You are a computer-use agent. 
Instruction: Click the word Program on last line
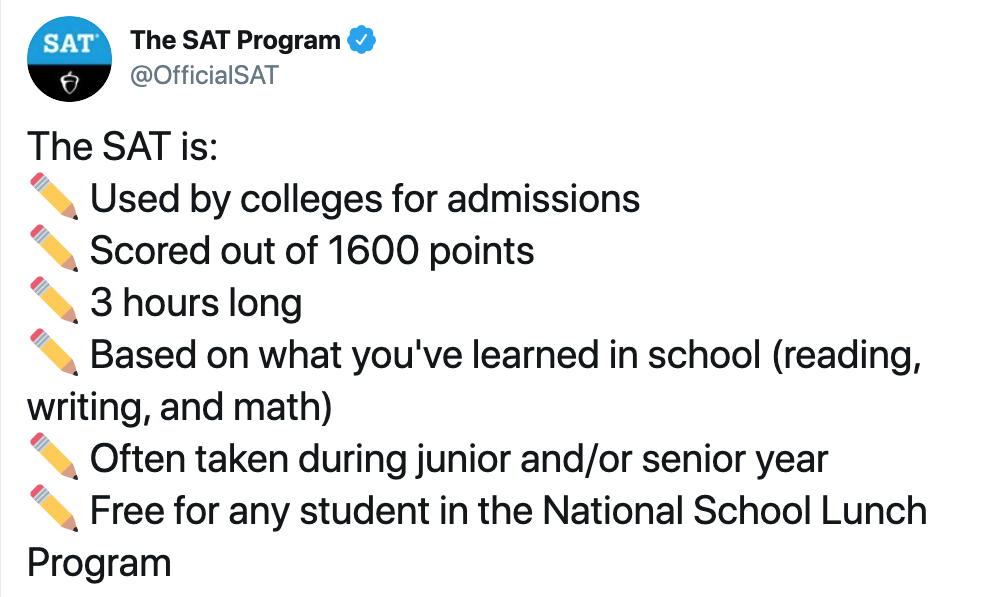(100, 563)
